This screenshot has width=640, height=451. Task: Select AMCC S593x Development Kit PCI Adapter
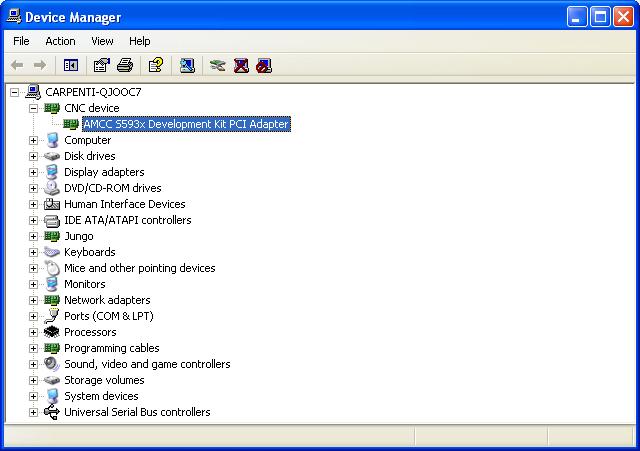coord(186,124)
